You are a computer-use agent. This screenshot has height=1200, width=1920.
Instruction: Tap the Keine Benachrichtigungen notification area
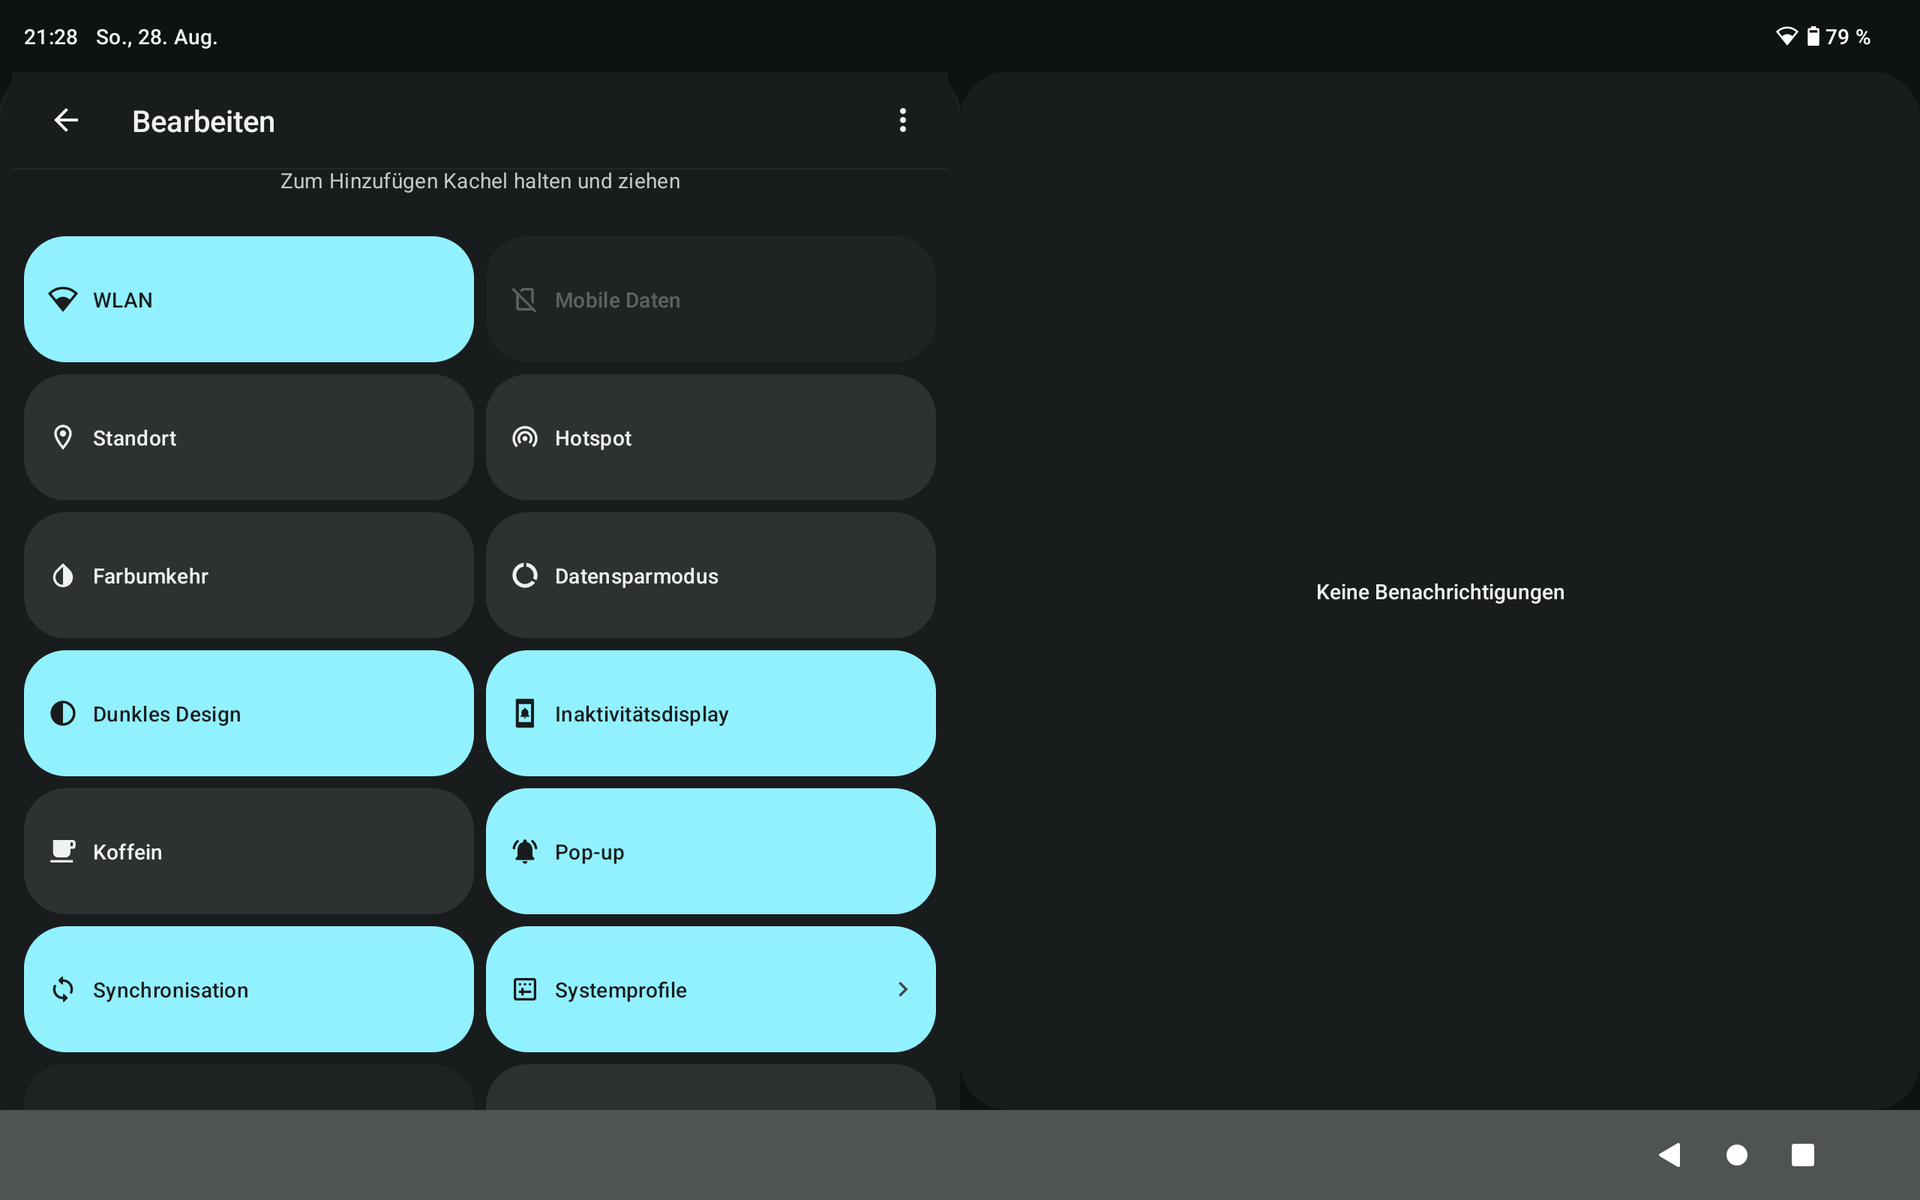coord(1440,592)
